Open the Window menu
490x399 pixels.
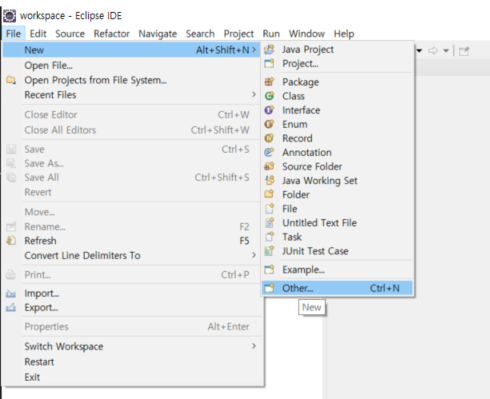307,34
